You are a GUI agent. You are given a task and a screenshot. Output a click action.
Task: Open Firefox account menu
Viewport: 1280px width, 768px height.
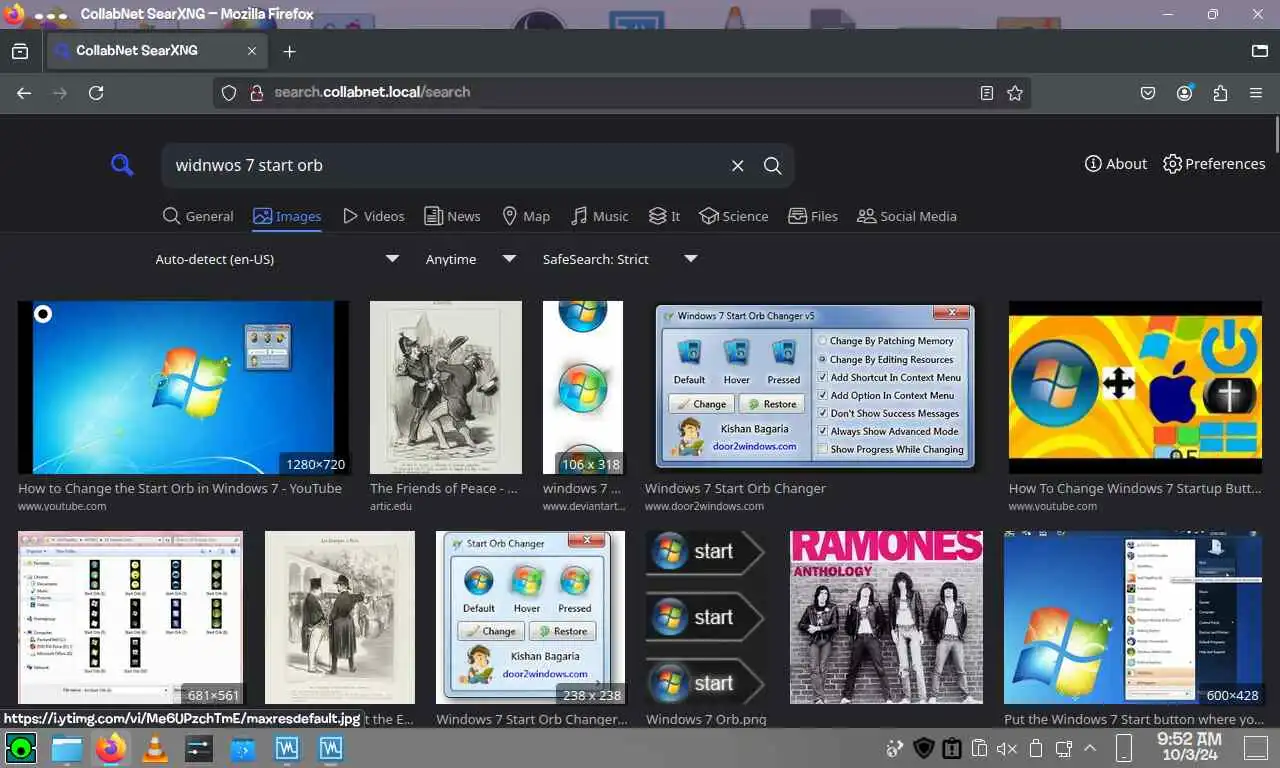[x=1184, y=93]
